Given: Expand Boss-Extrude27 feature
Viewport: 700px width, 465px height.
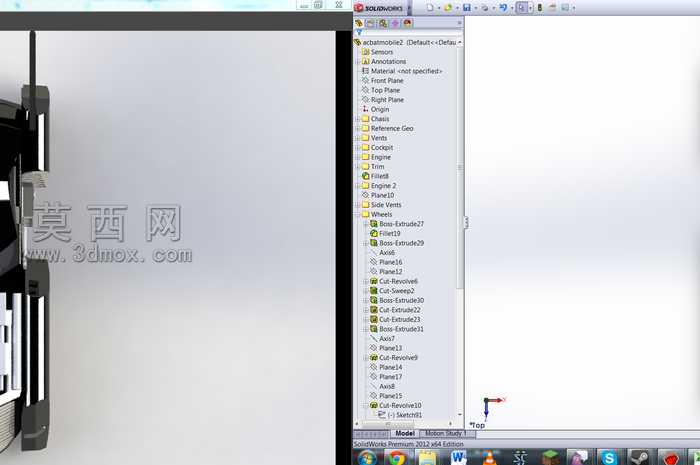Looking at the screenshot, I should click(x=366, y=224).
